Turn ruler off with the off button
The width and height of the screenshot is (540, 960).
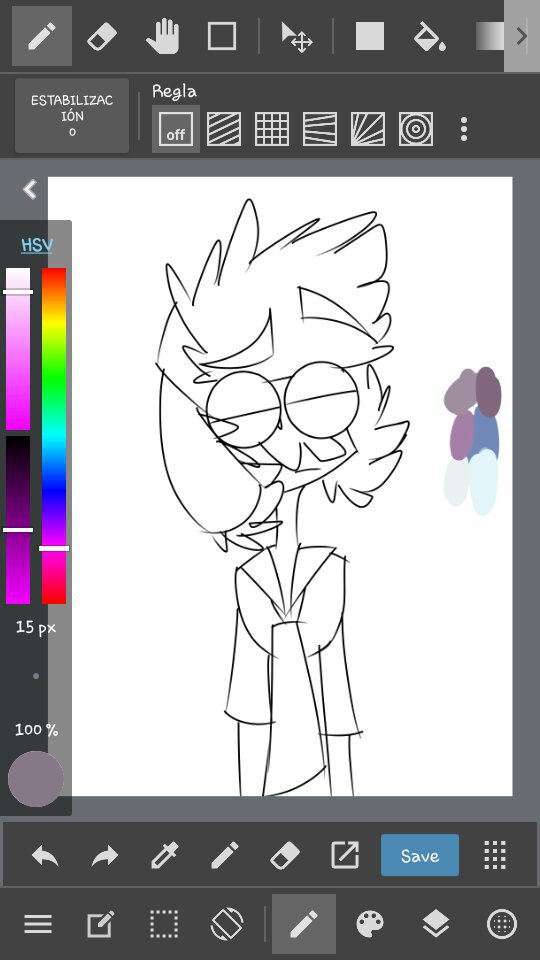coord(176,129)
